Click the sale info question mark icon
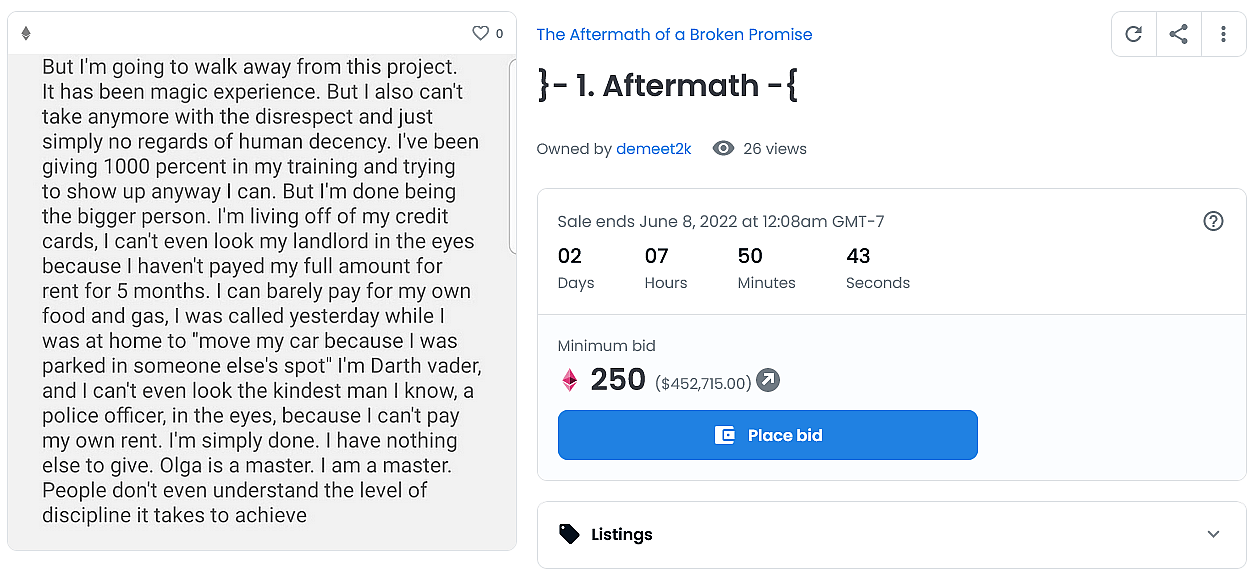The image size is (1259, 571). pos(1213,221)
